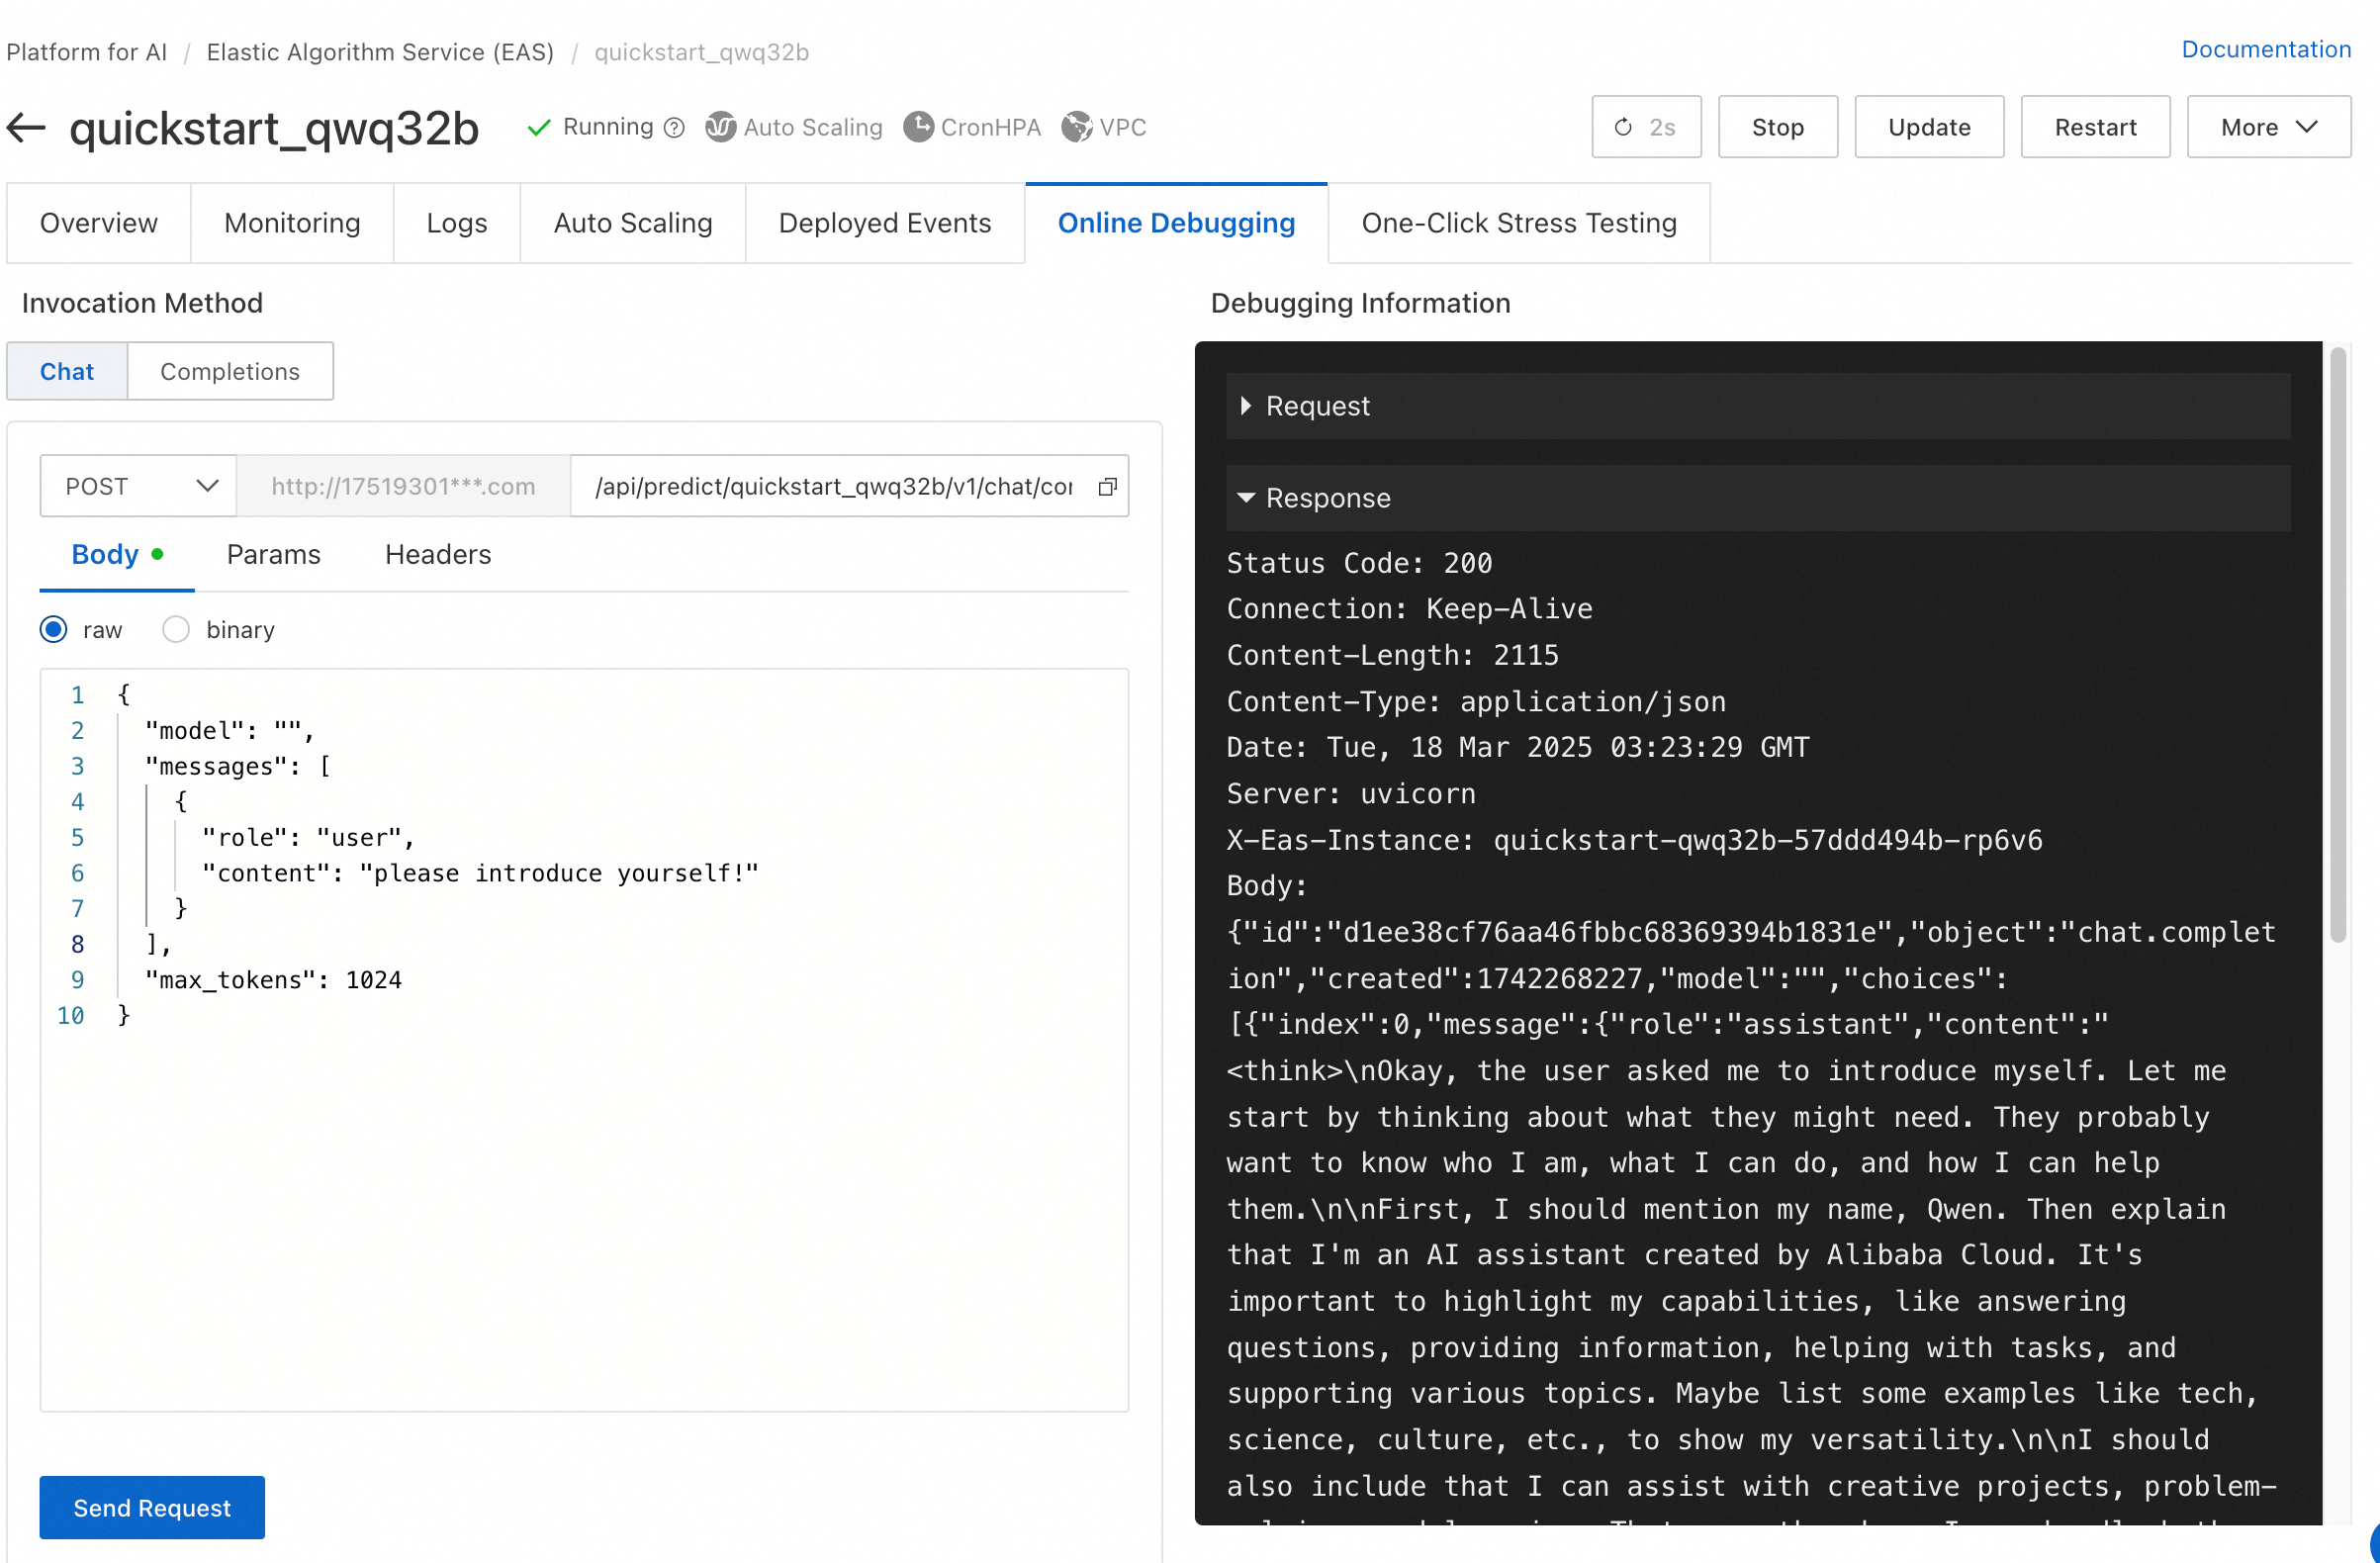Switch invocation method to Completions
2380x1563 pixels.
tap(229, 371)
